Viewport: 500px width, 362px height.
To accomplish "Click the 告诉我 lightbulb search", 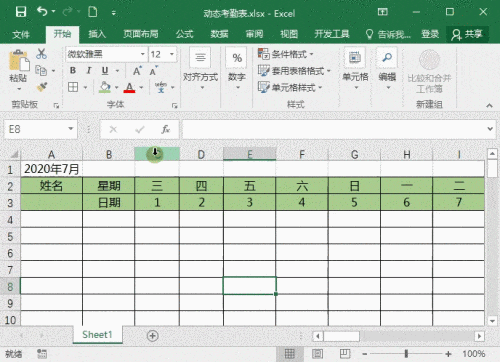I will 388,34.
